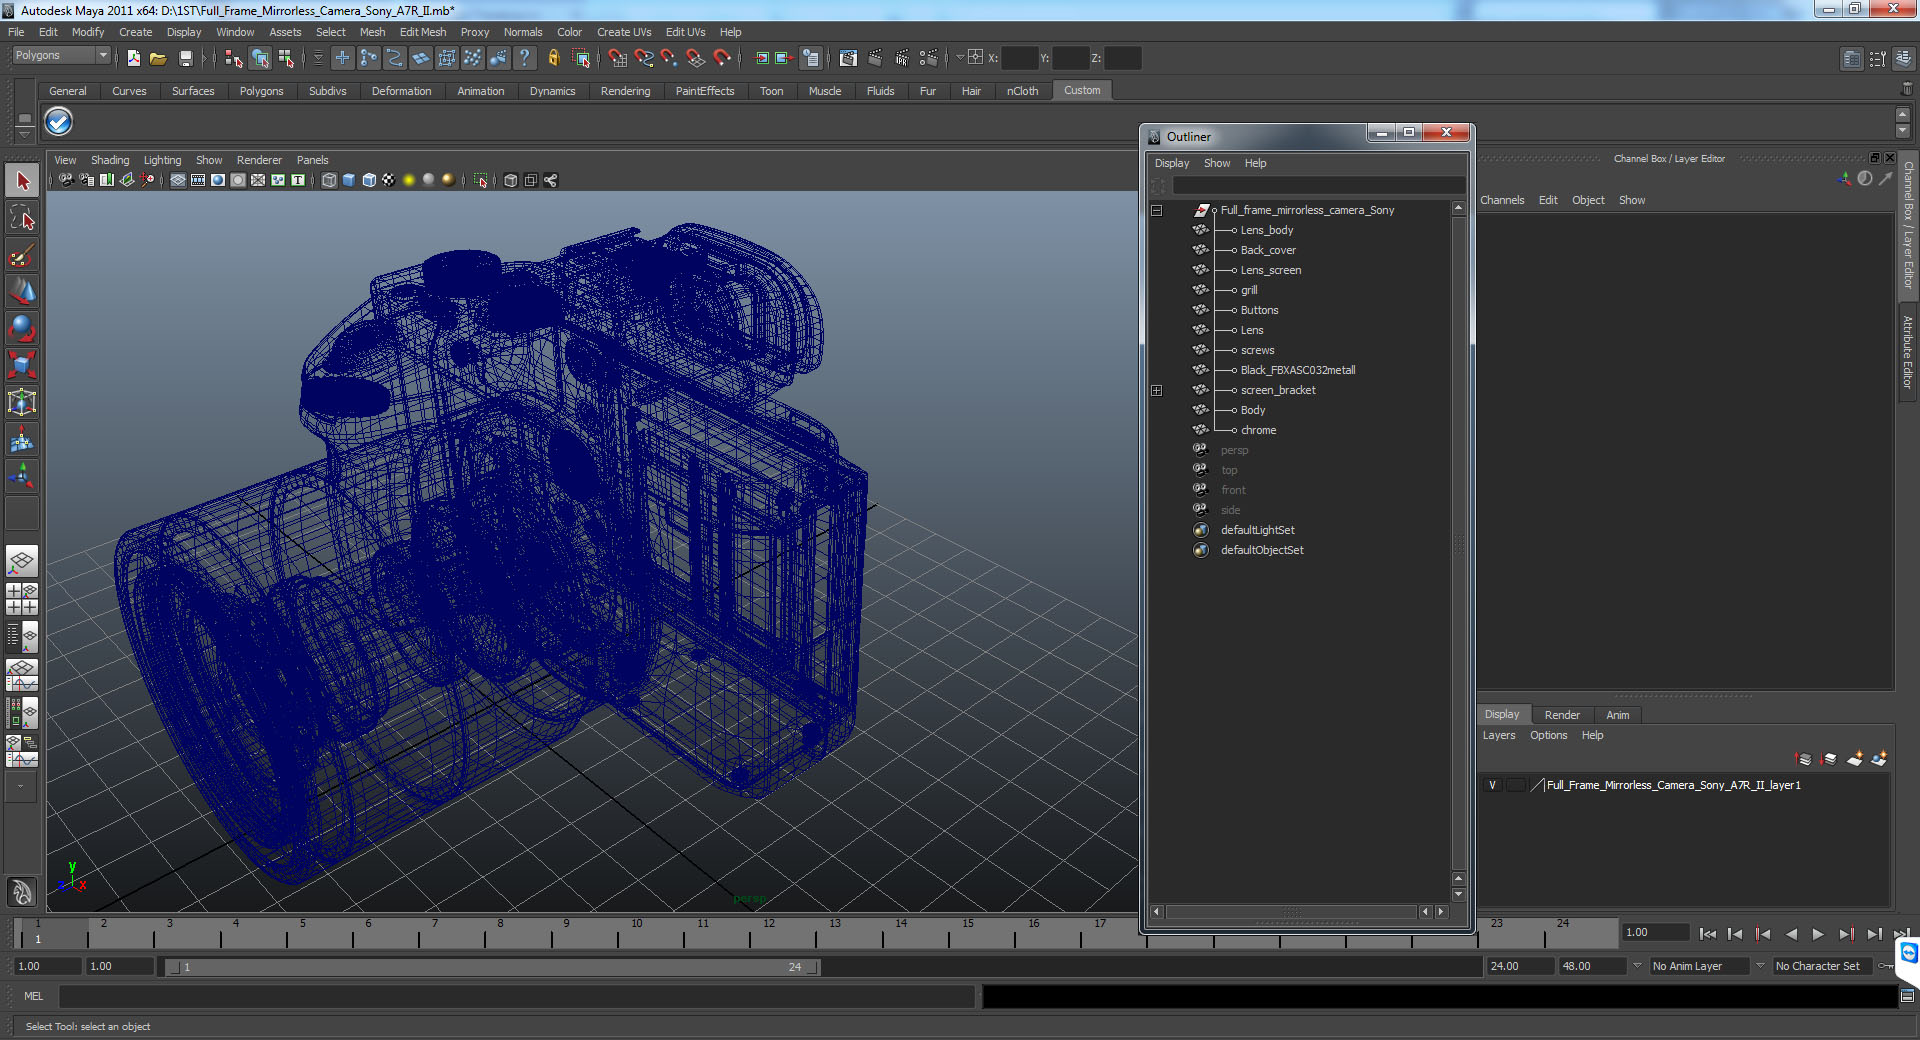Open shelf menu arrow below shelf tab icon
This screenshot has width=1920, height=1040.
click(x=25, y=134)
